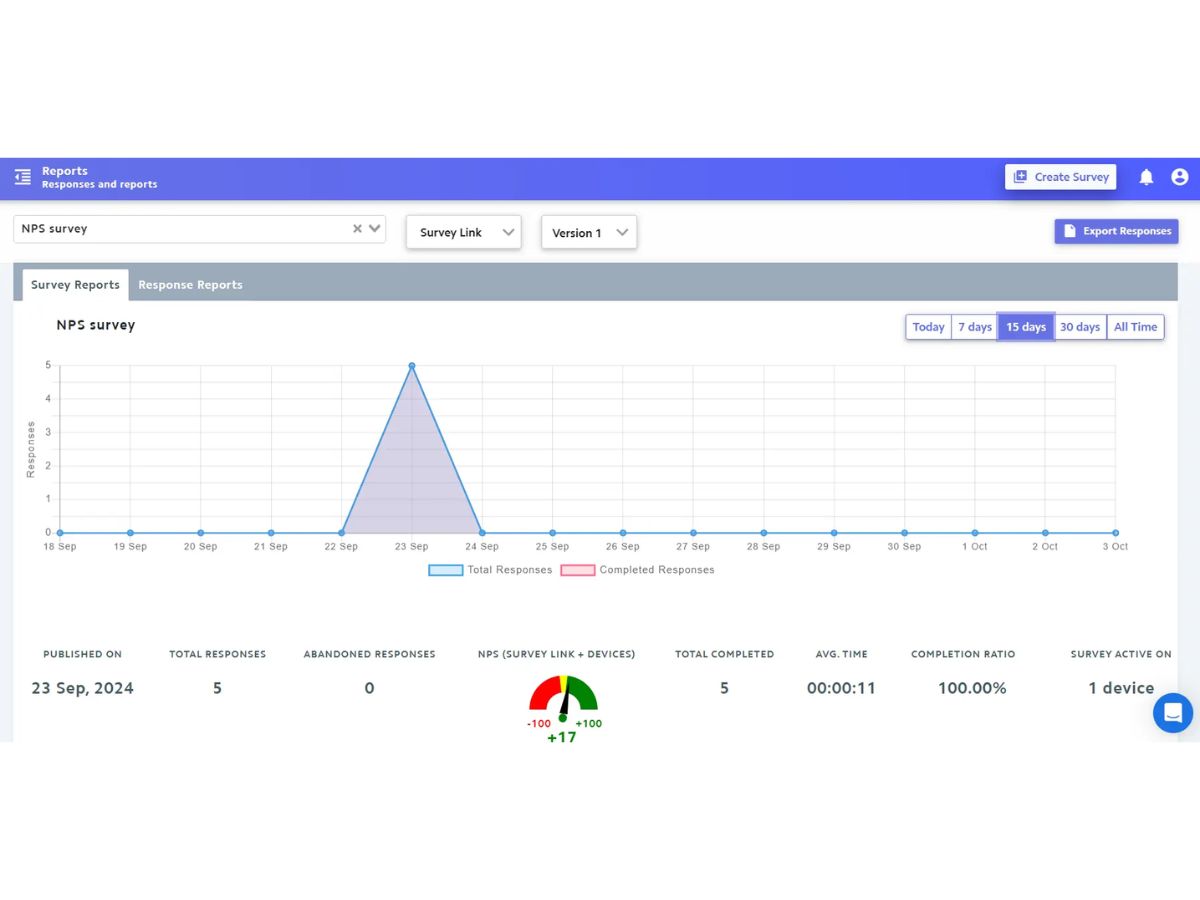Select the 15 days range

1026,327
